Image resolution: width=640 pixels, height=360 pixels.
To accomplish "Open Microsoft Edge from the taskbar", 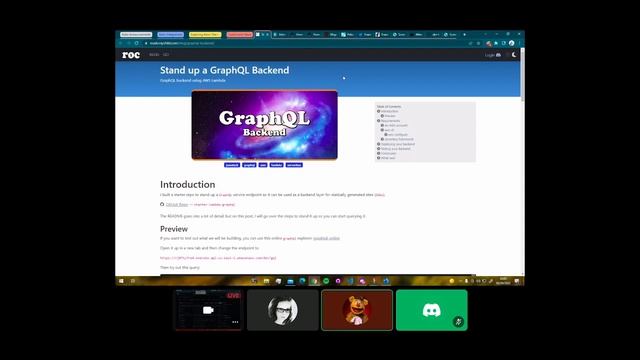I will 302,281.
